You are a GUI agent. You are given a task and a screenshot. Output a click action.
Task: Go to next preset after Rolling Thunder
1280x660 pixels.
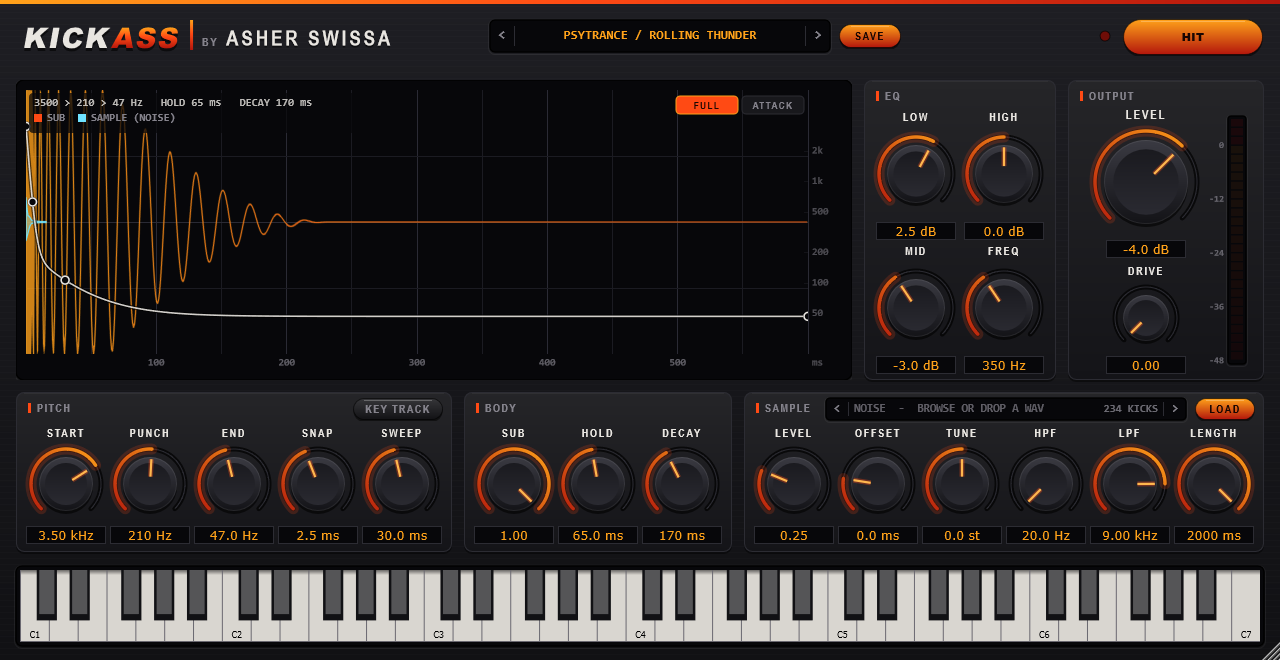[x=818, y=36]
